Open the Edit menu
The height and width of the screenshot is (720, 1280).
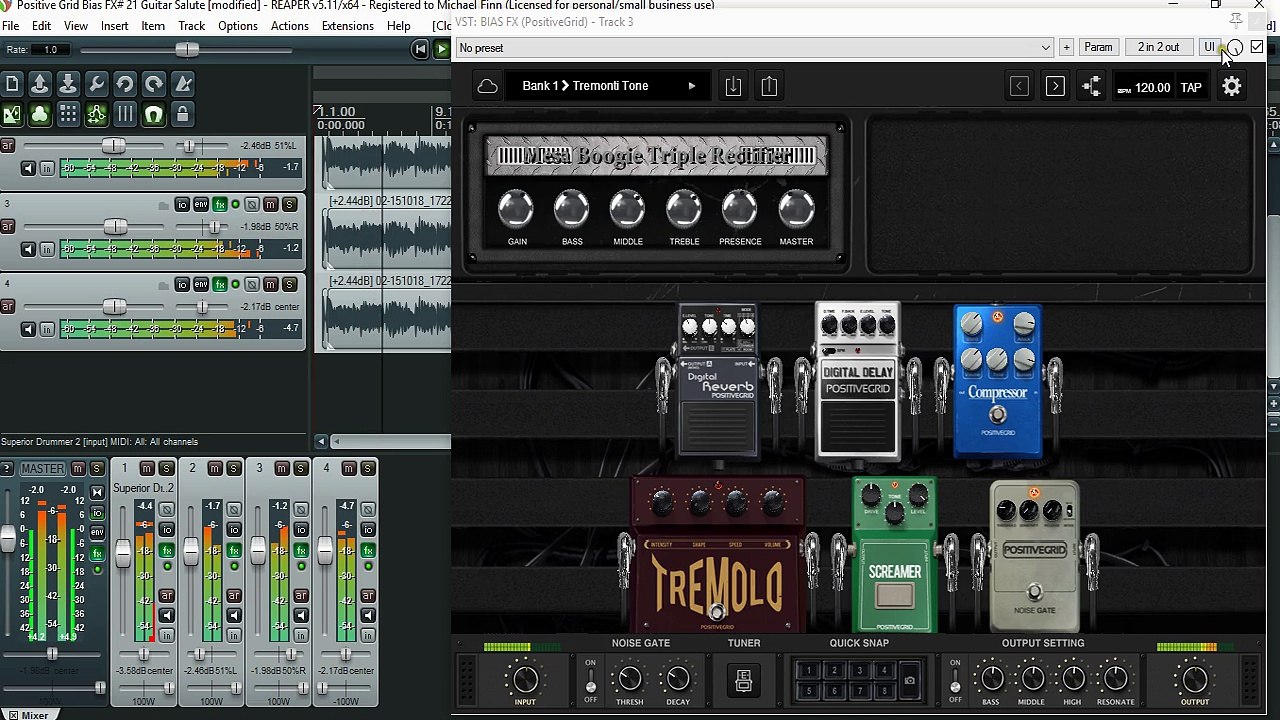(41, 26)
